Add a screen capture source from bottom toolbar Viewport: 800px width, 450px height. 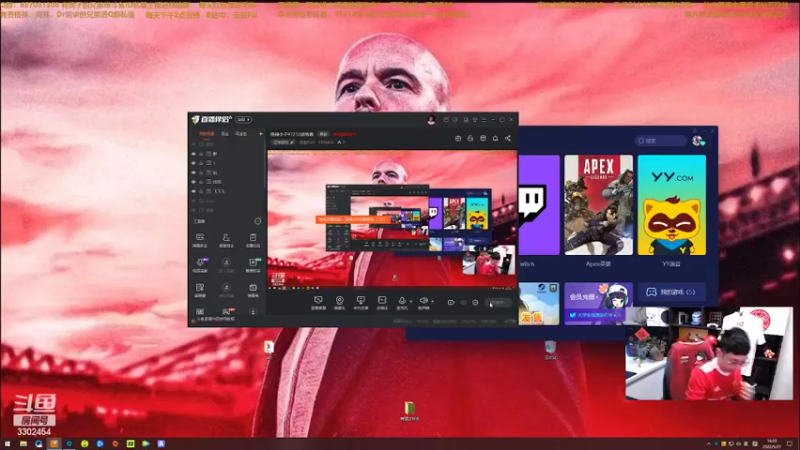318,301
